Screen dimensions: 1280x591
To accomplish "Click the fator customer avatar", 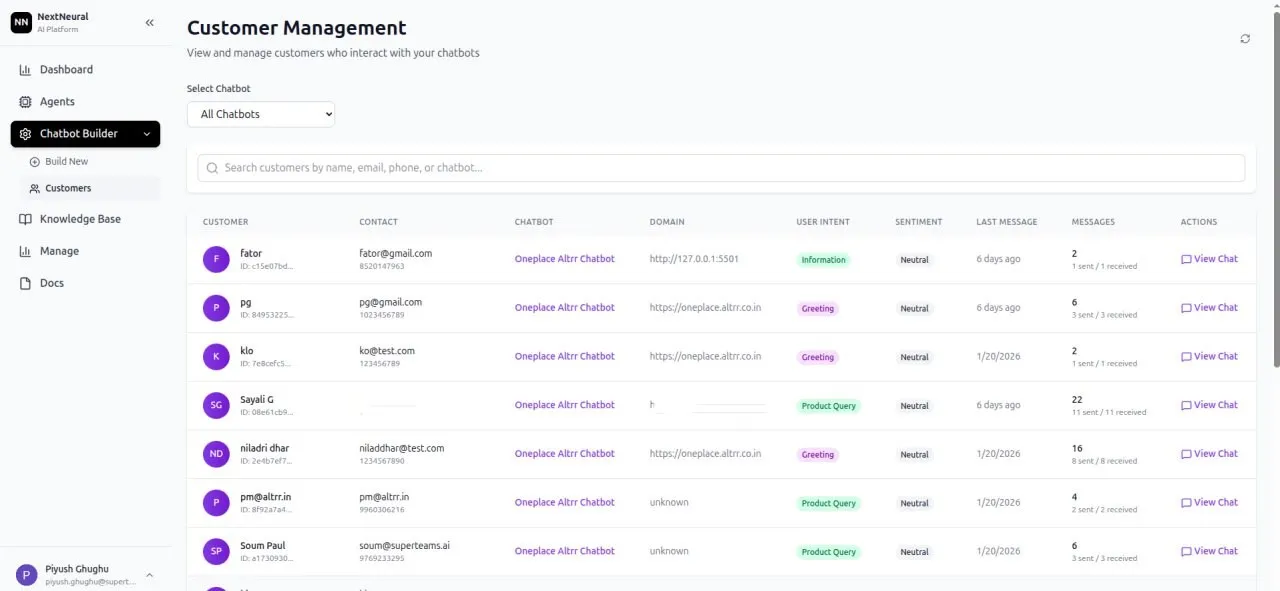I will (216, 260).
